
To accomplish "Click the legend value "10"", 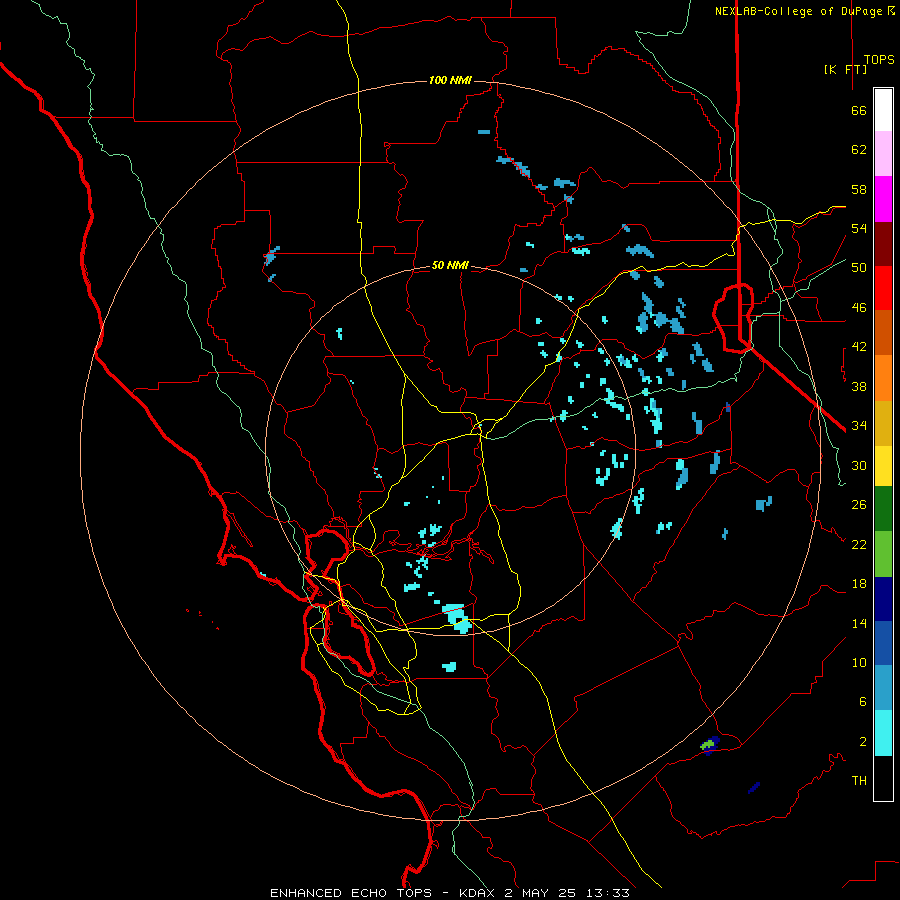I will click(859, 663).
